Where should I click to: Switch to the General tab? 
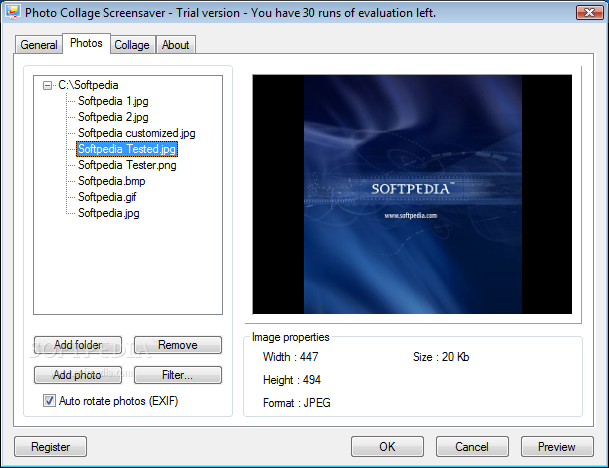39,45
